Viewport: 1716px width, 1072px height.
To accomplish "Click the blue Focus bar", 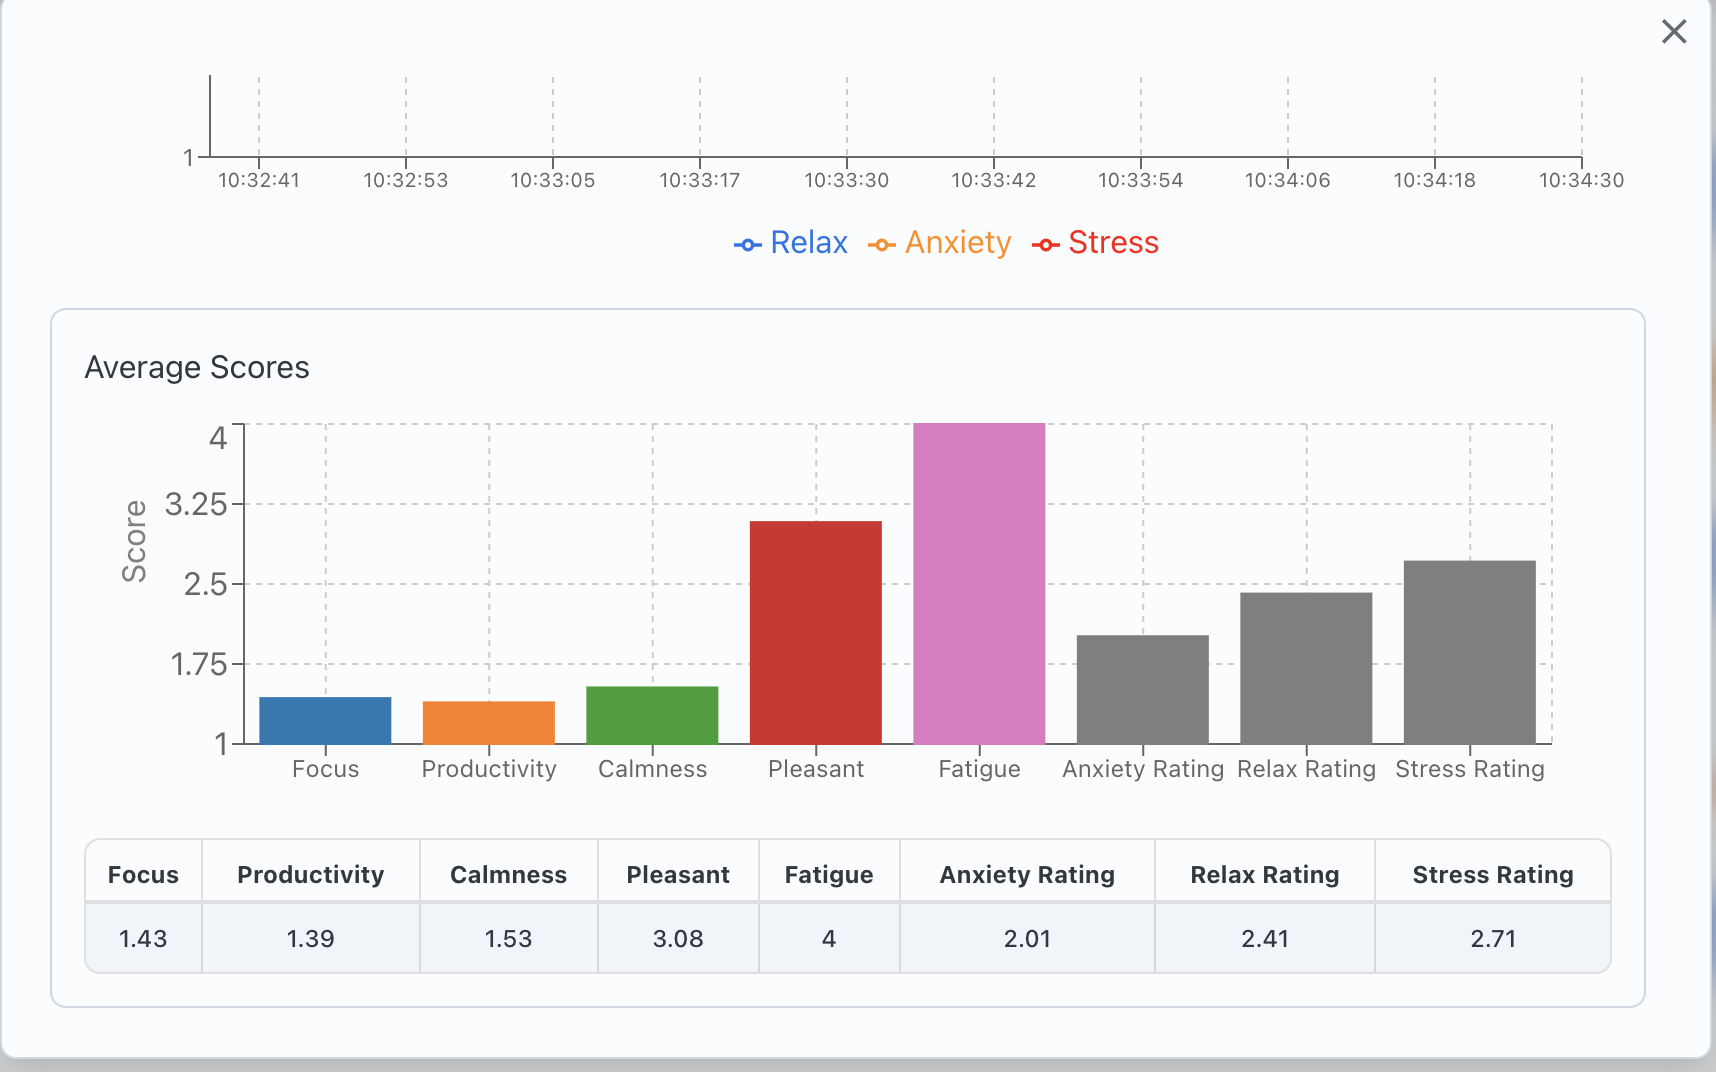I will [325, 720].
